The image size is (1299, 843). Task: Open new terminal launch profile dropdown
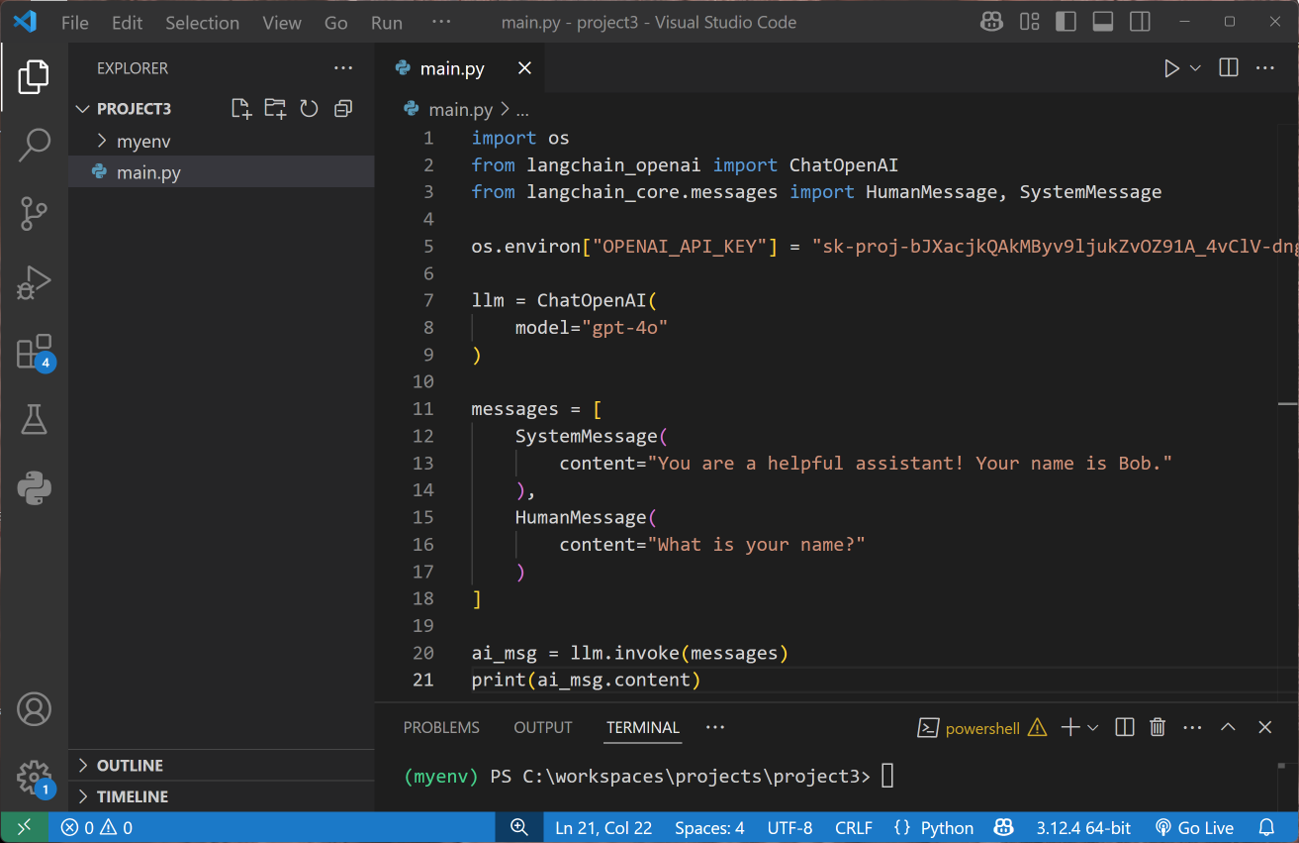[x=1093, y=728]
